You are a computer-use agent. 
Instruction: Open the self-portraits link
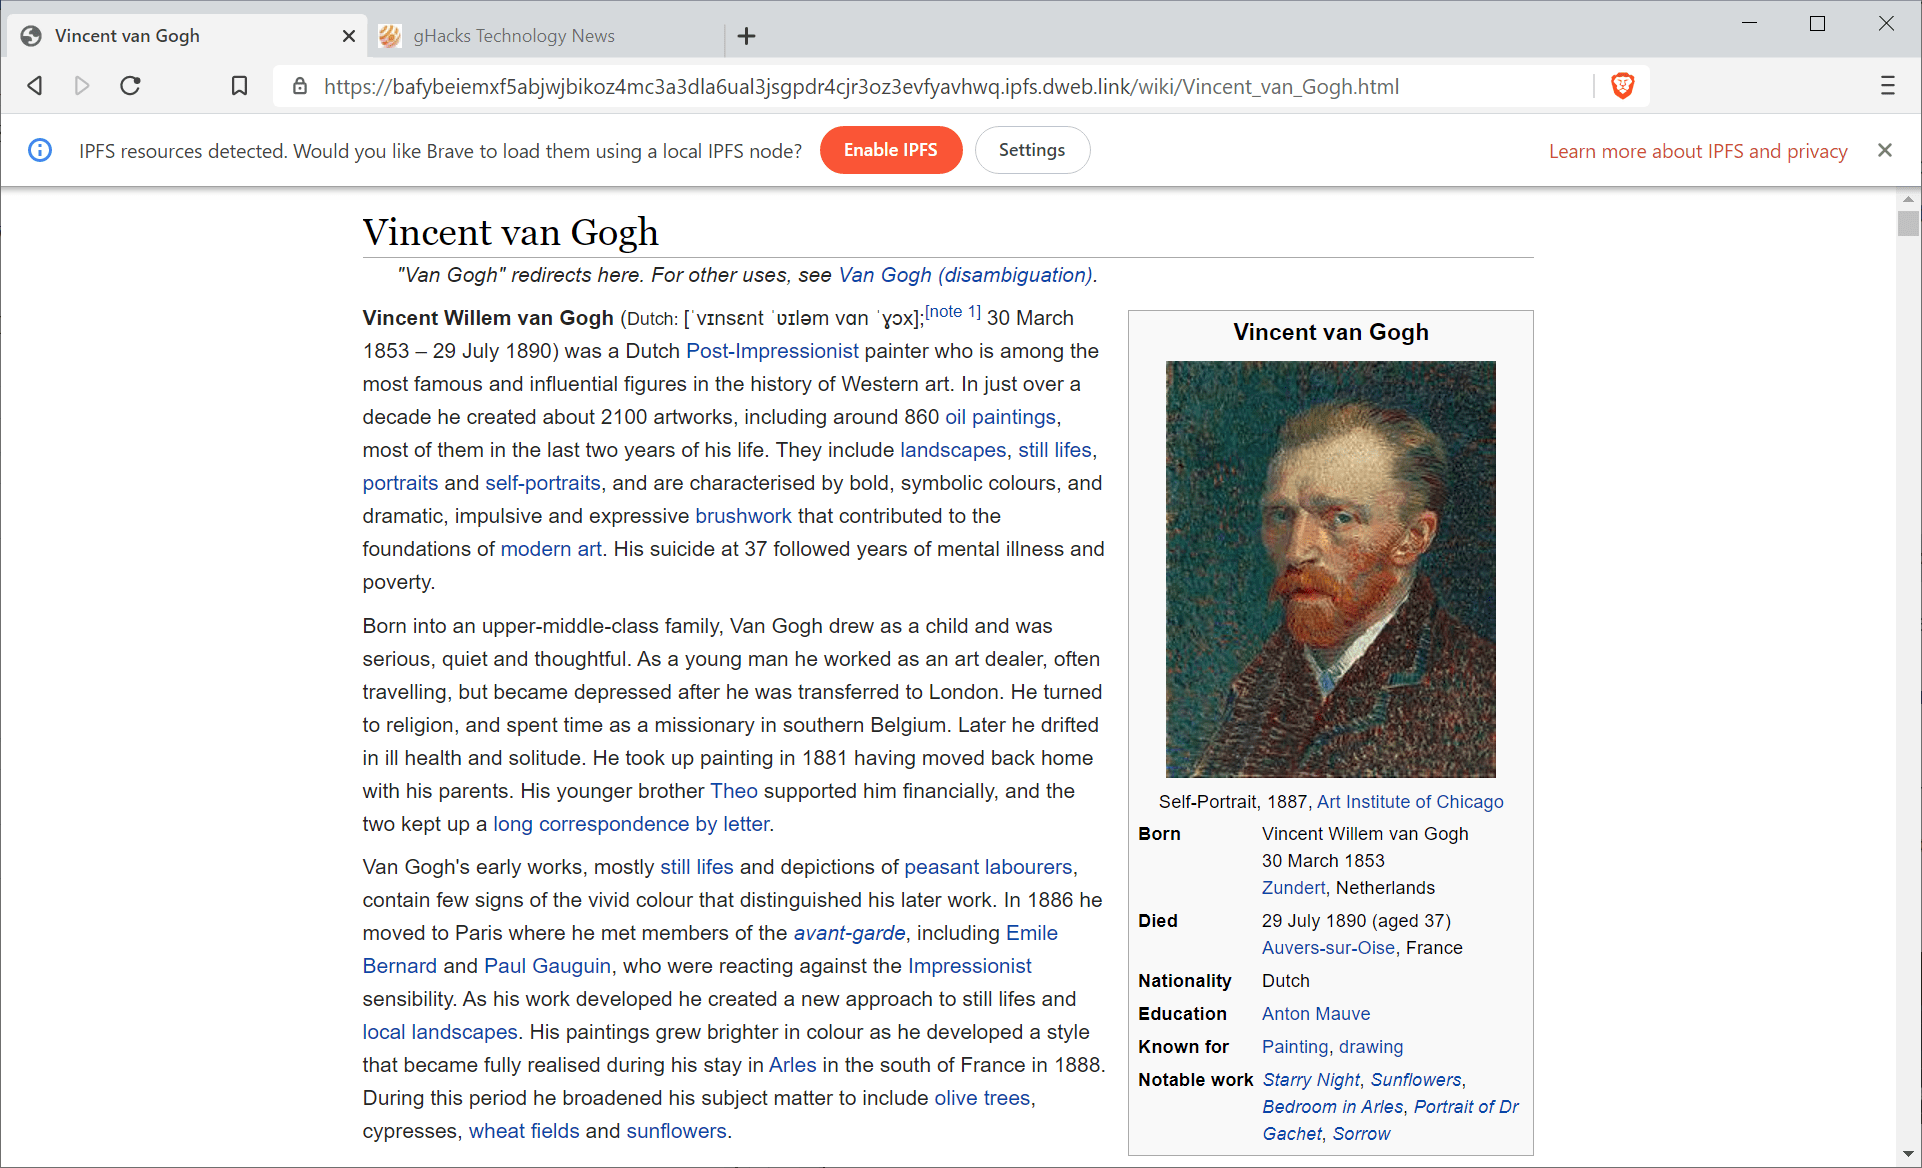543,483
